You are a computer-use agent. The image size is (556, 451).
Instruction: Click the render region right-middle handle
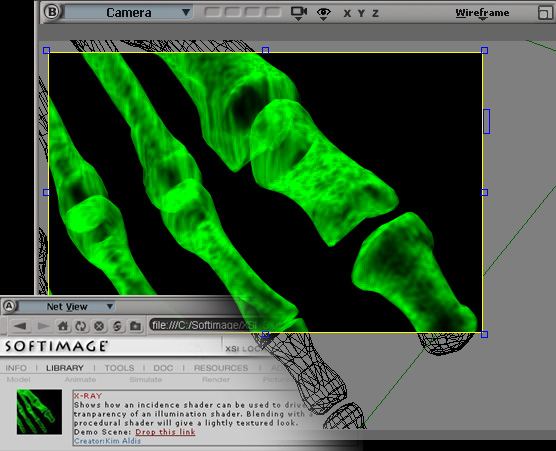(484, 193)
